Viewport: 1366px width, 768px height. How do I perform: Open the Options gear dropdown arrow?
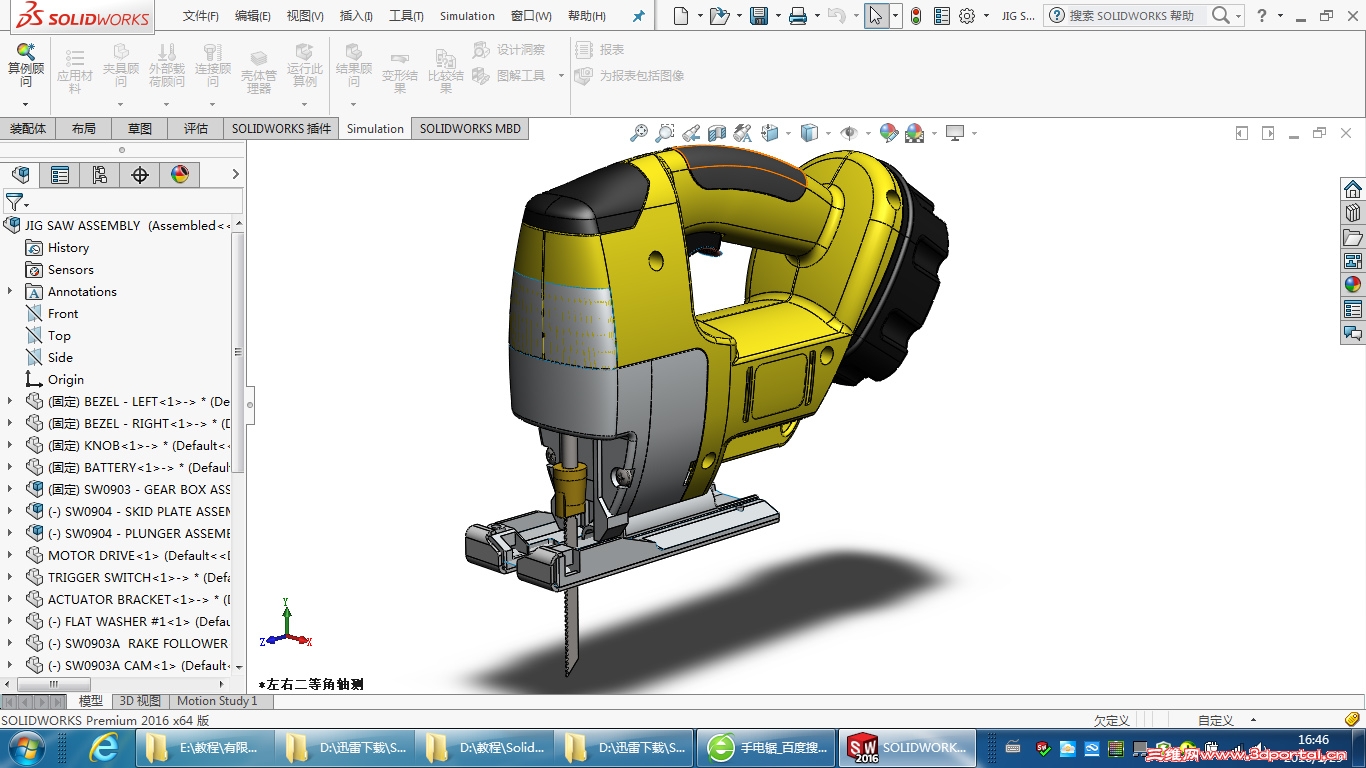[986, 16]
